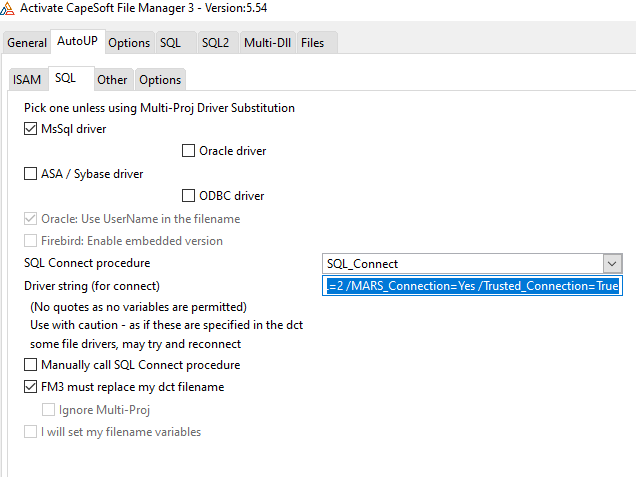Image resolution: width=636 pixels, height=477 pixels.
Task: Uncheck the MsSql driver checkbox
Action: [31, 129]
